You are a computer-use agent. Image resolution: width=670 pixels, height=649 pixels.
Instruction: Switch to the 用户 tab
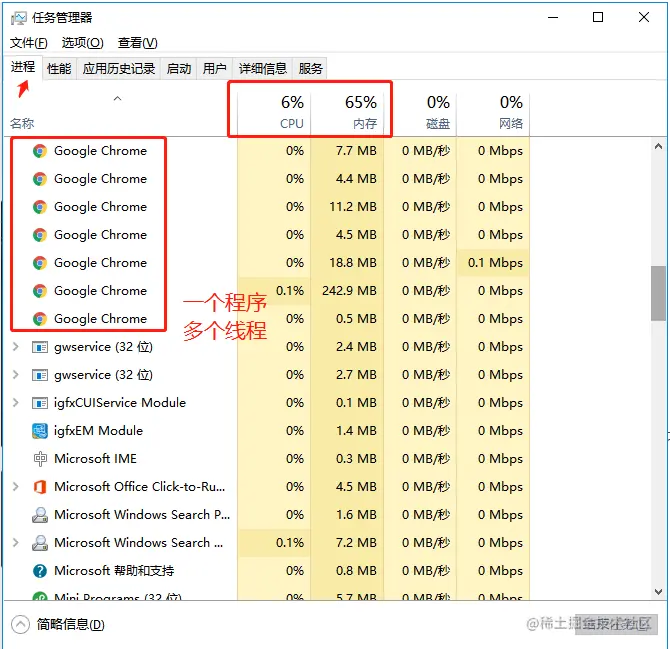[x=215, y=68]
